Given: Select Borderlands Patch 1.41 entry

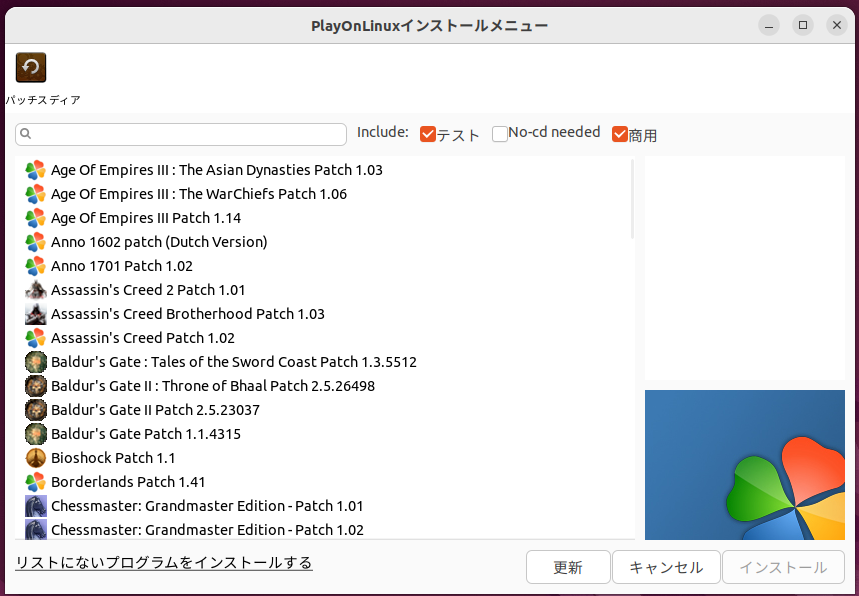Looking at the screenshot, I should point(128,482).
